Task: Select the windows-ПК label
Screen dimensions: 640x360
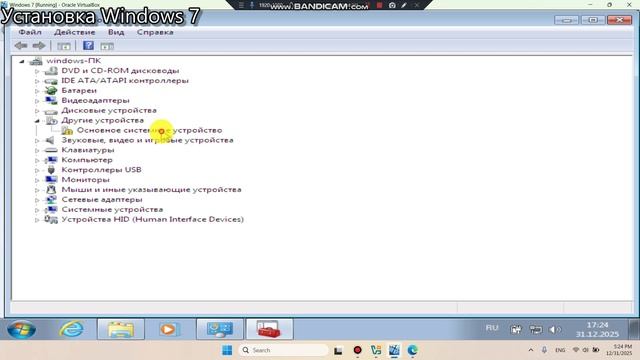Action: pyautogui.click(x=73, y=61)
